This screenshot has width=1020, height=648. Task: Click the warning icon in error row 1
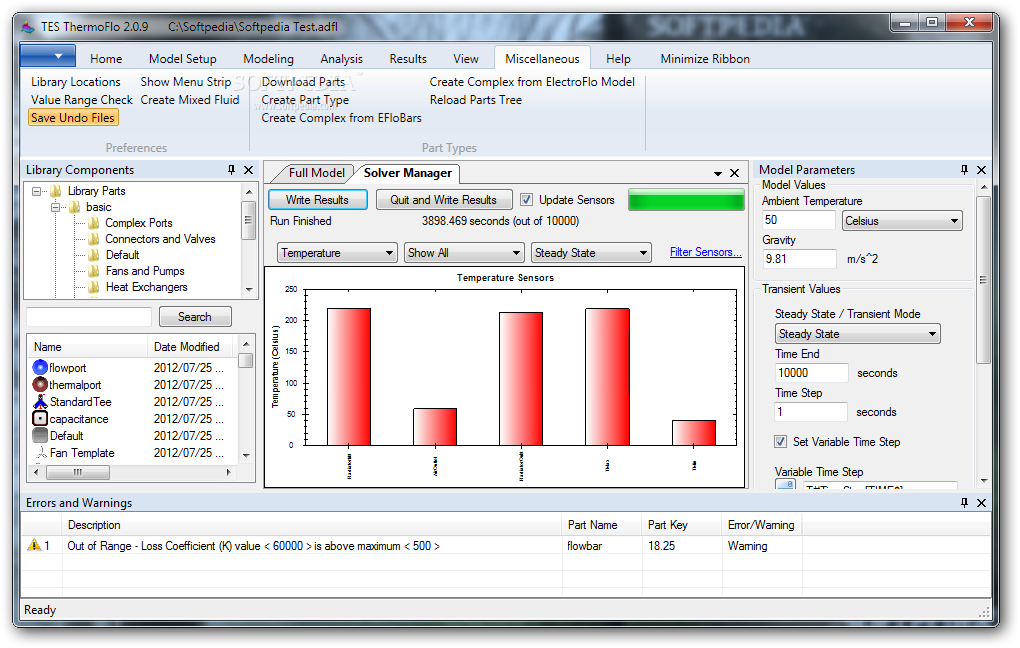34,545
